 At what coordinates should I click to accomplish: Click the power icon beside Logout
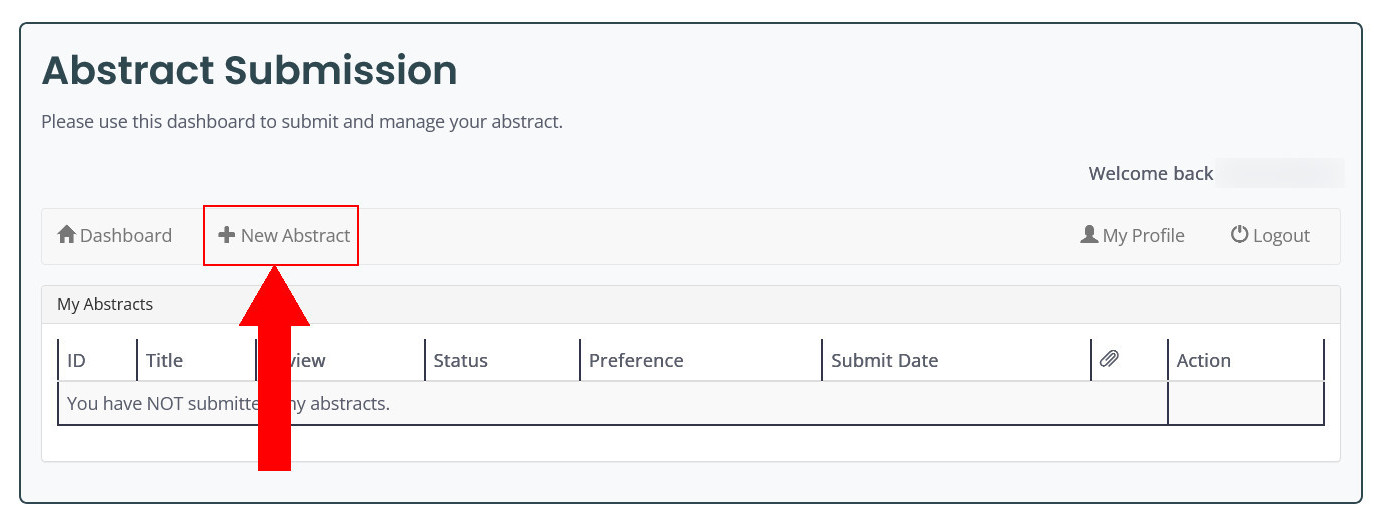(x=1239, y=235)
